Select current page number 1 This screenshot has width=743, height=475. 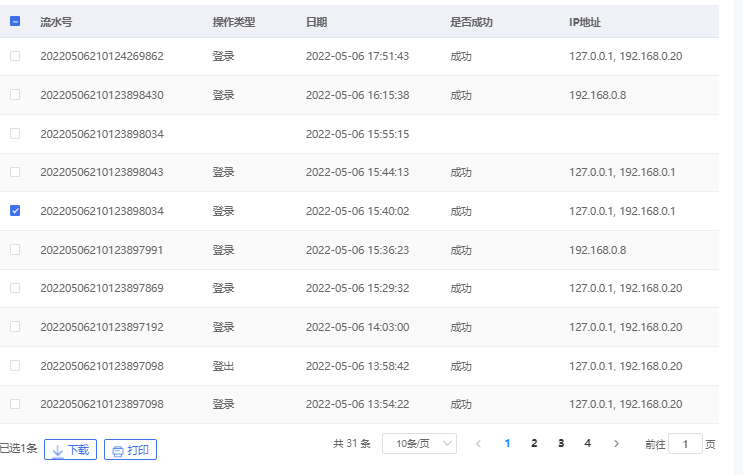(x=508, y=443)
